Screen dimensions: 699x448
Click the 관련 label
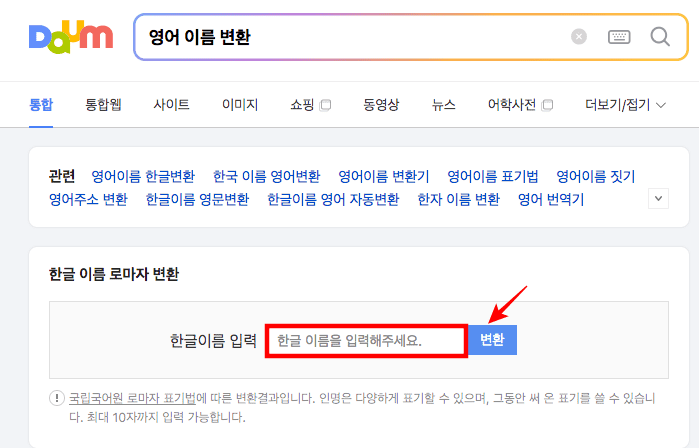62,177
